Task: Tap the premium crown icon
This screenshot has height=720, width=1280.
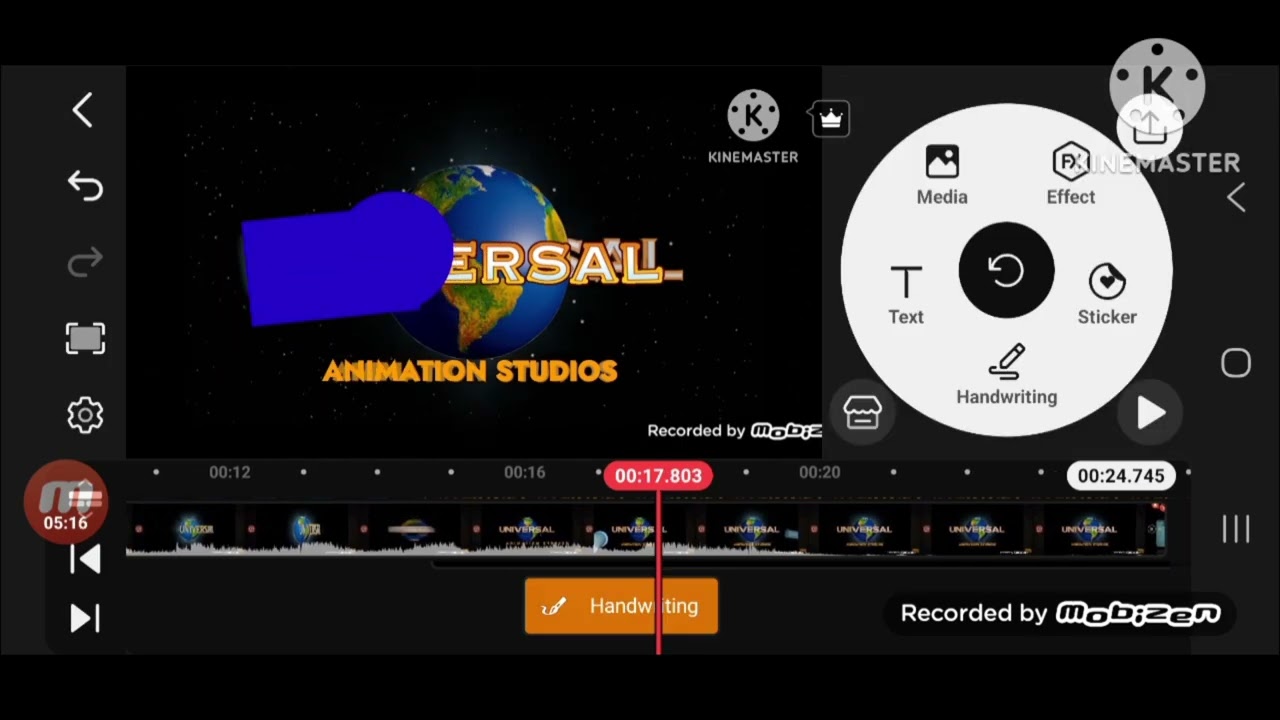Action: (x=831, y=120)
